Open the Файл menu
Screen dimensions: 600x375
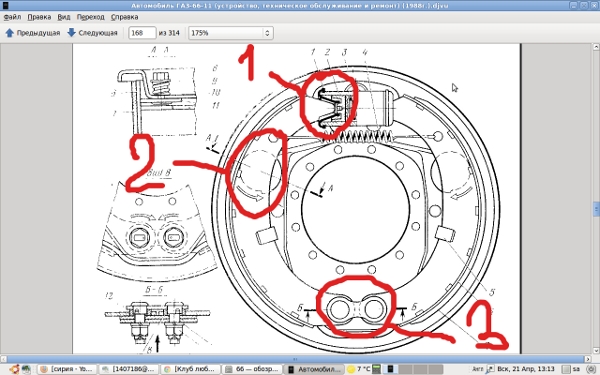click(12, 17)
